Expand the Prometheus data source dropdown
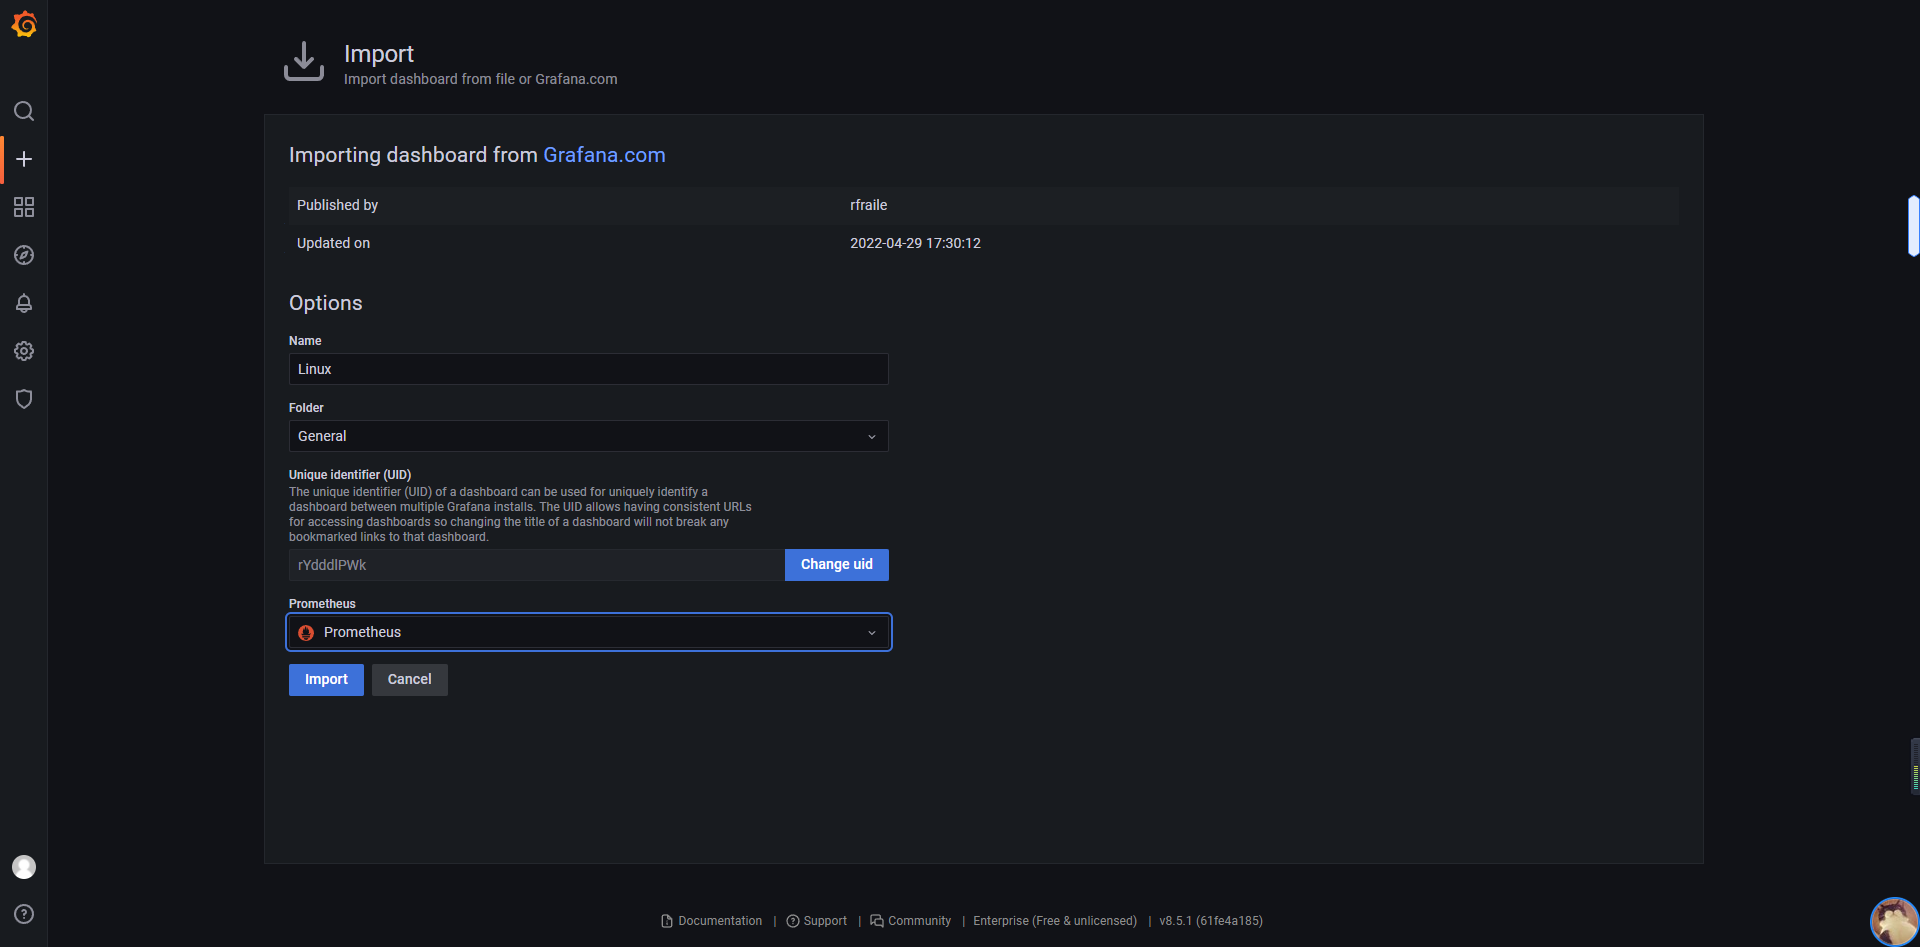This screenshot has width=1920, height=947. [588, 632]
